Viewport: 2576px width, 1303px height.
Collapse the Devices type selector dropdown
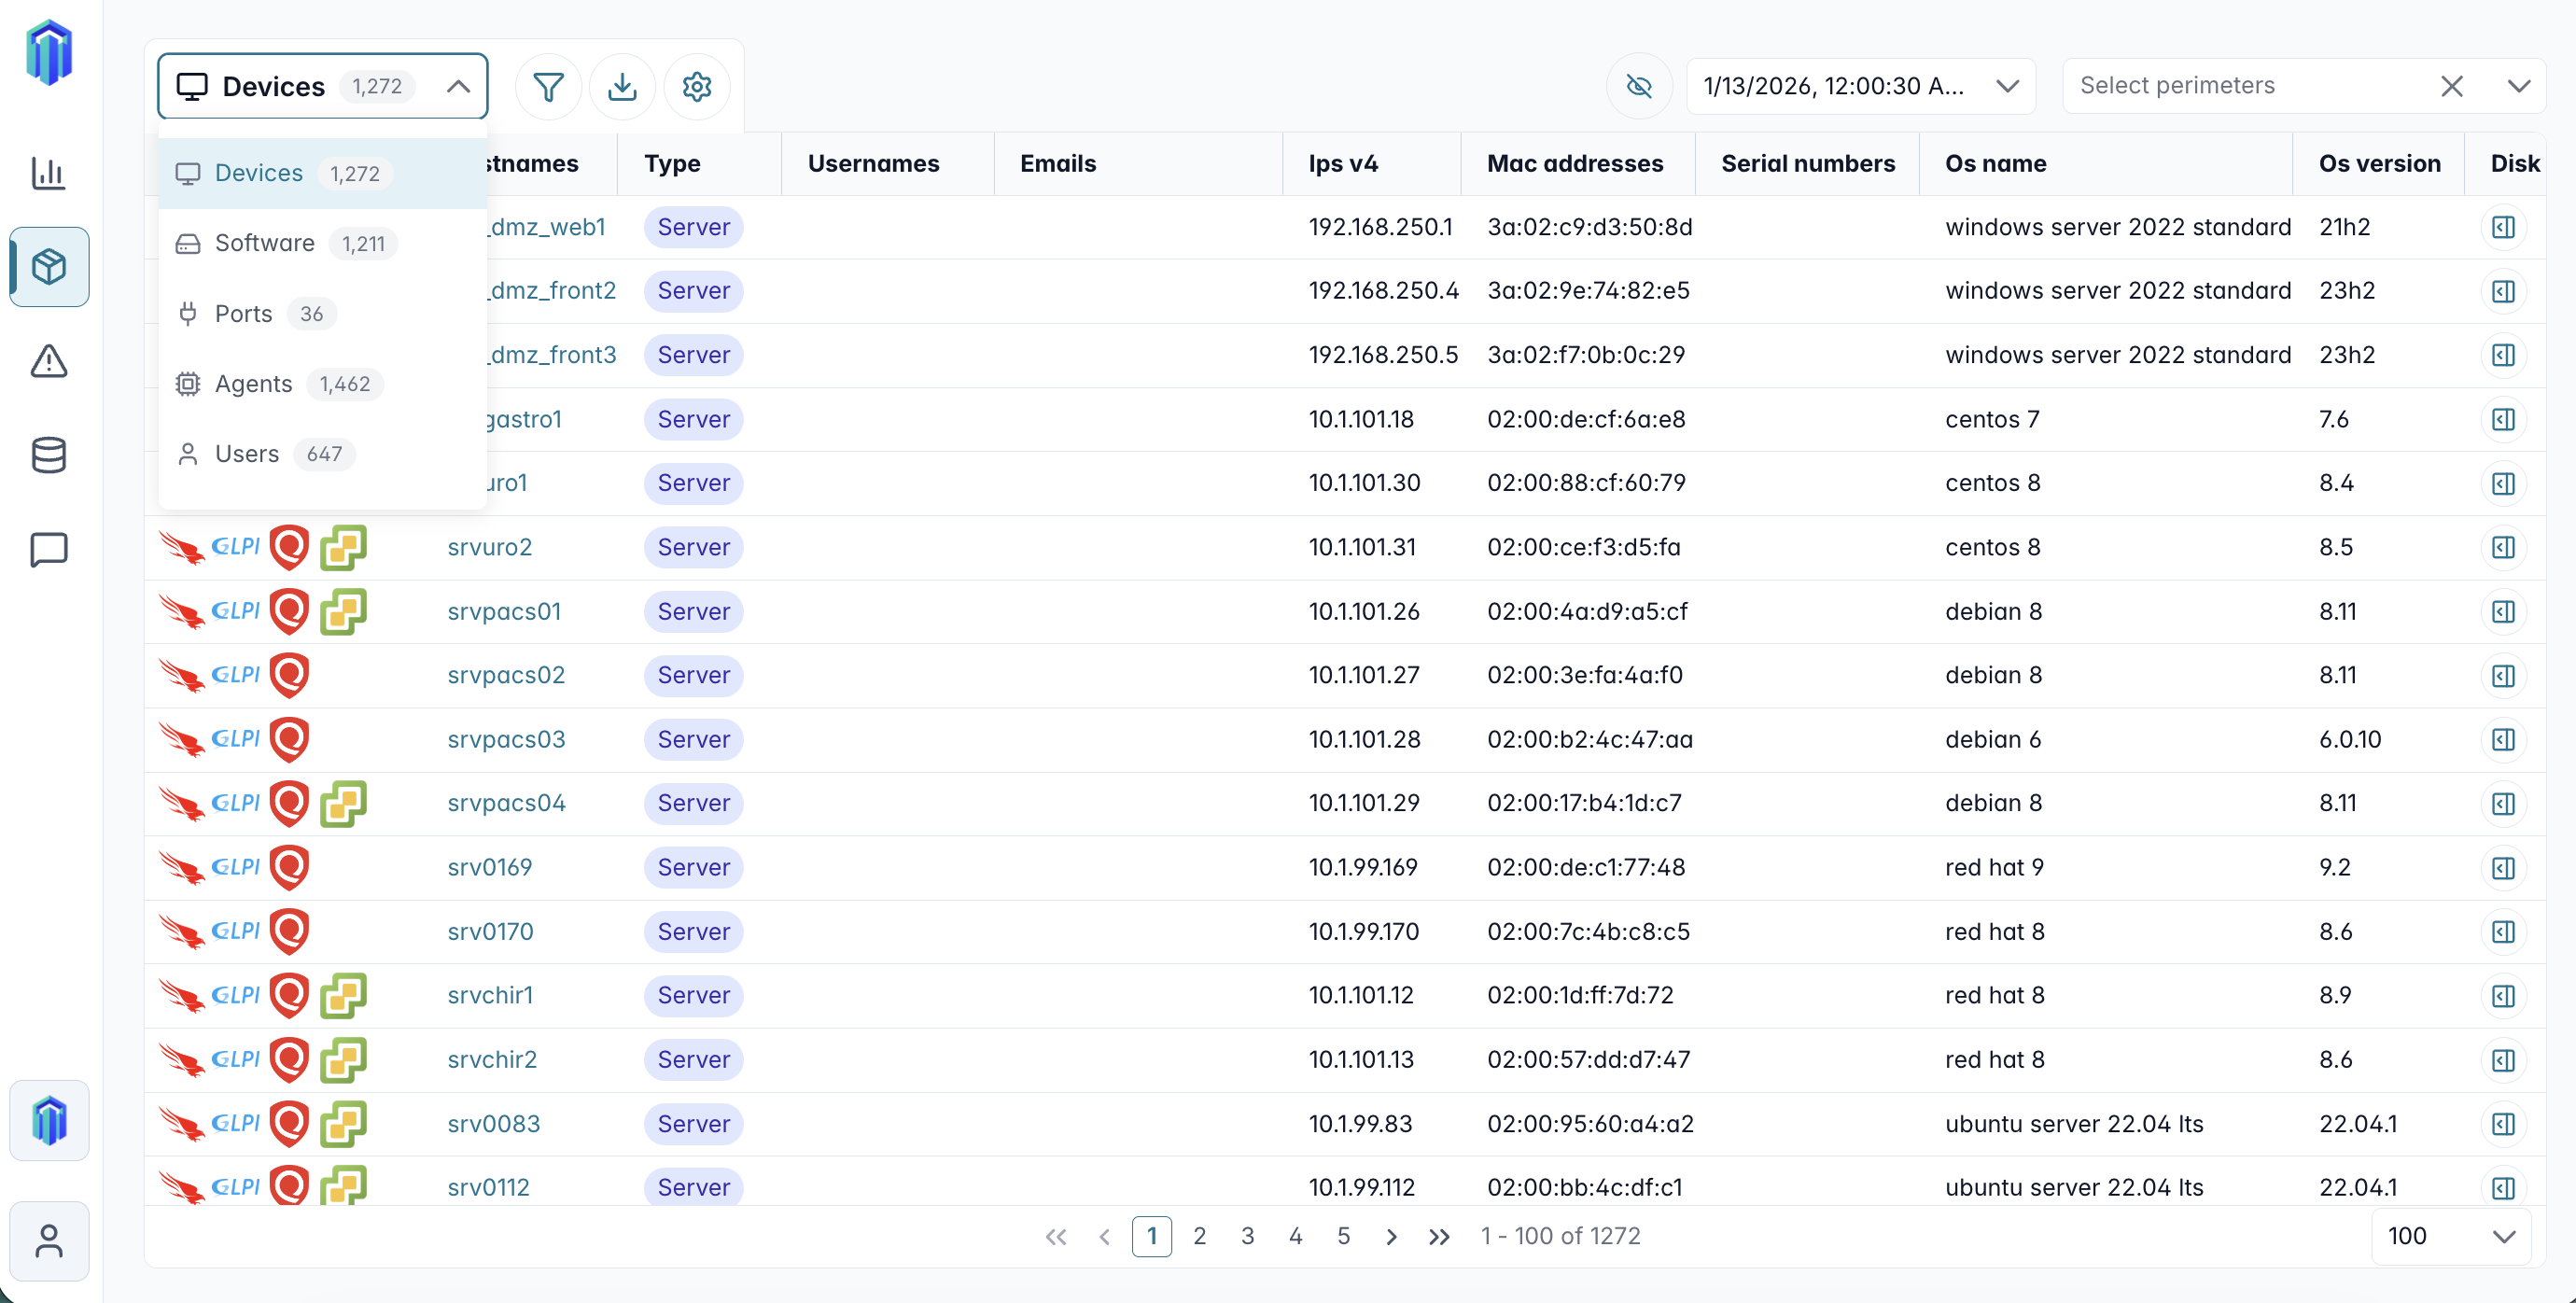pyautogui.click(x=458, y=86)
